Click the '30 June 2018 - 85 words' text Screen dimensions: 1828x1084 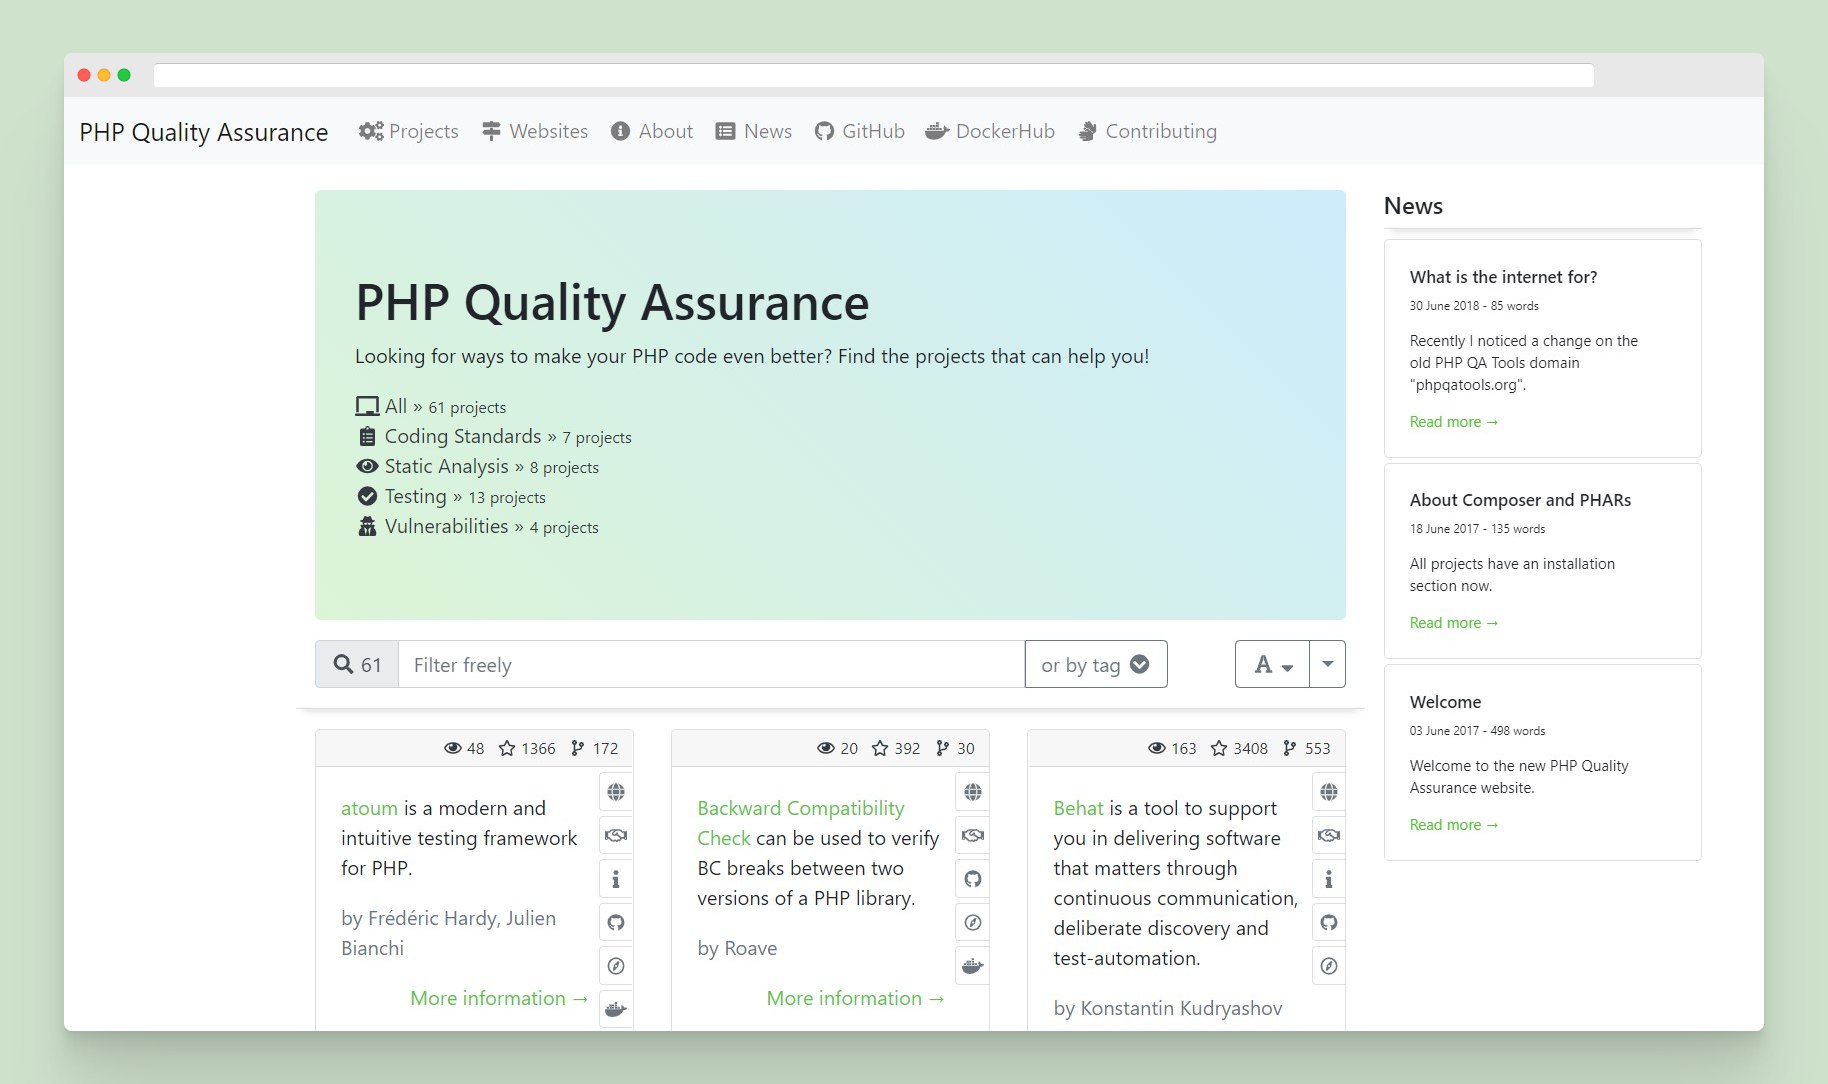pyautogui.click(x=1474, y=306)
